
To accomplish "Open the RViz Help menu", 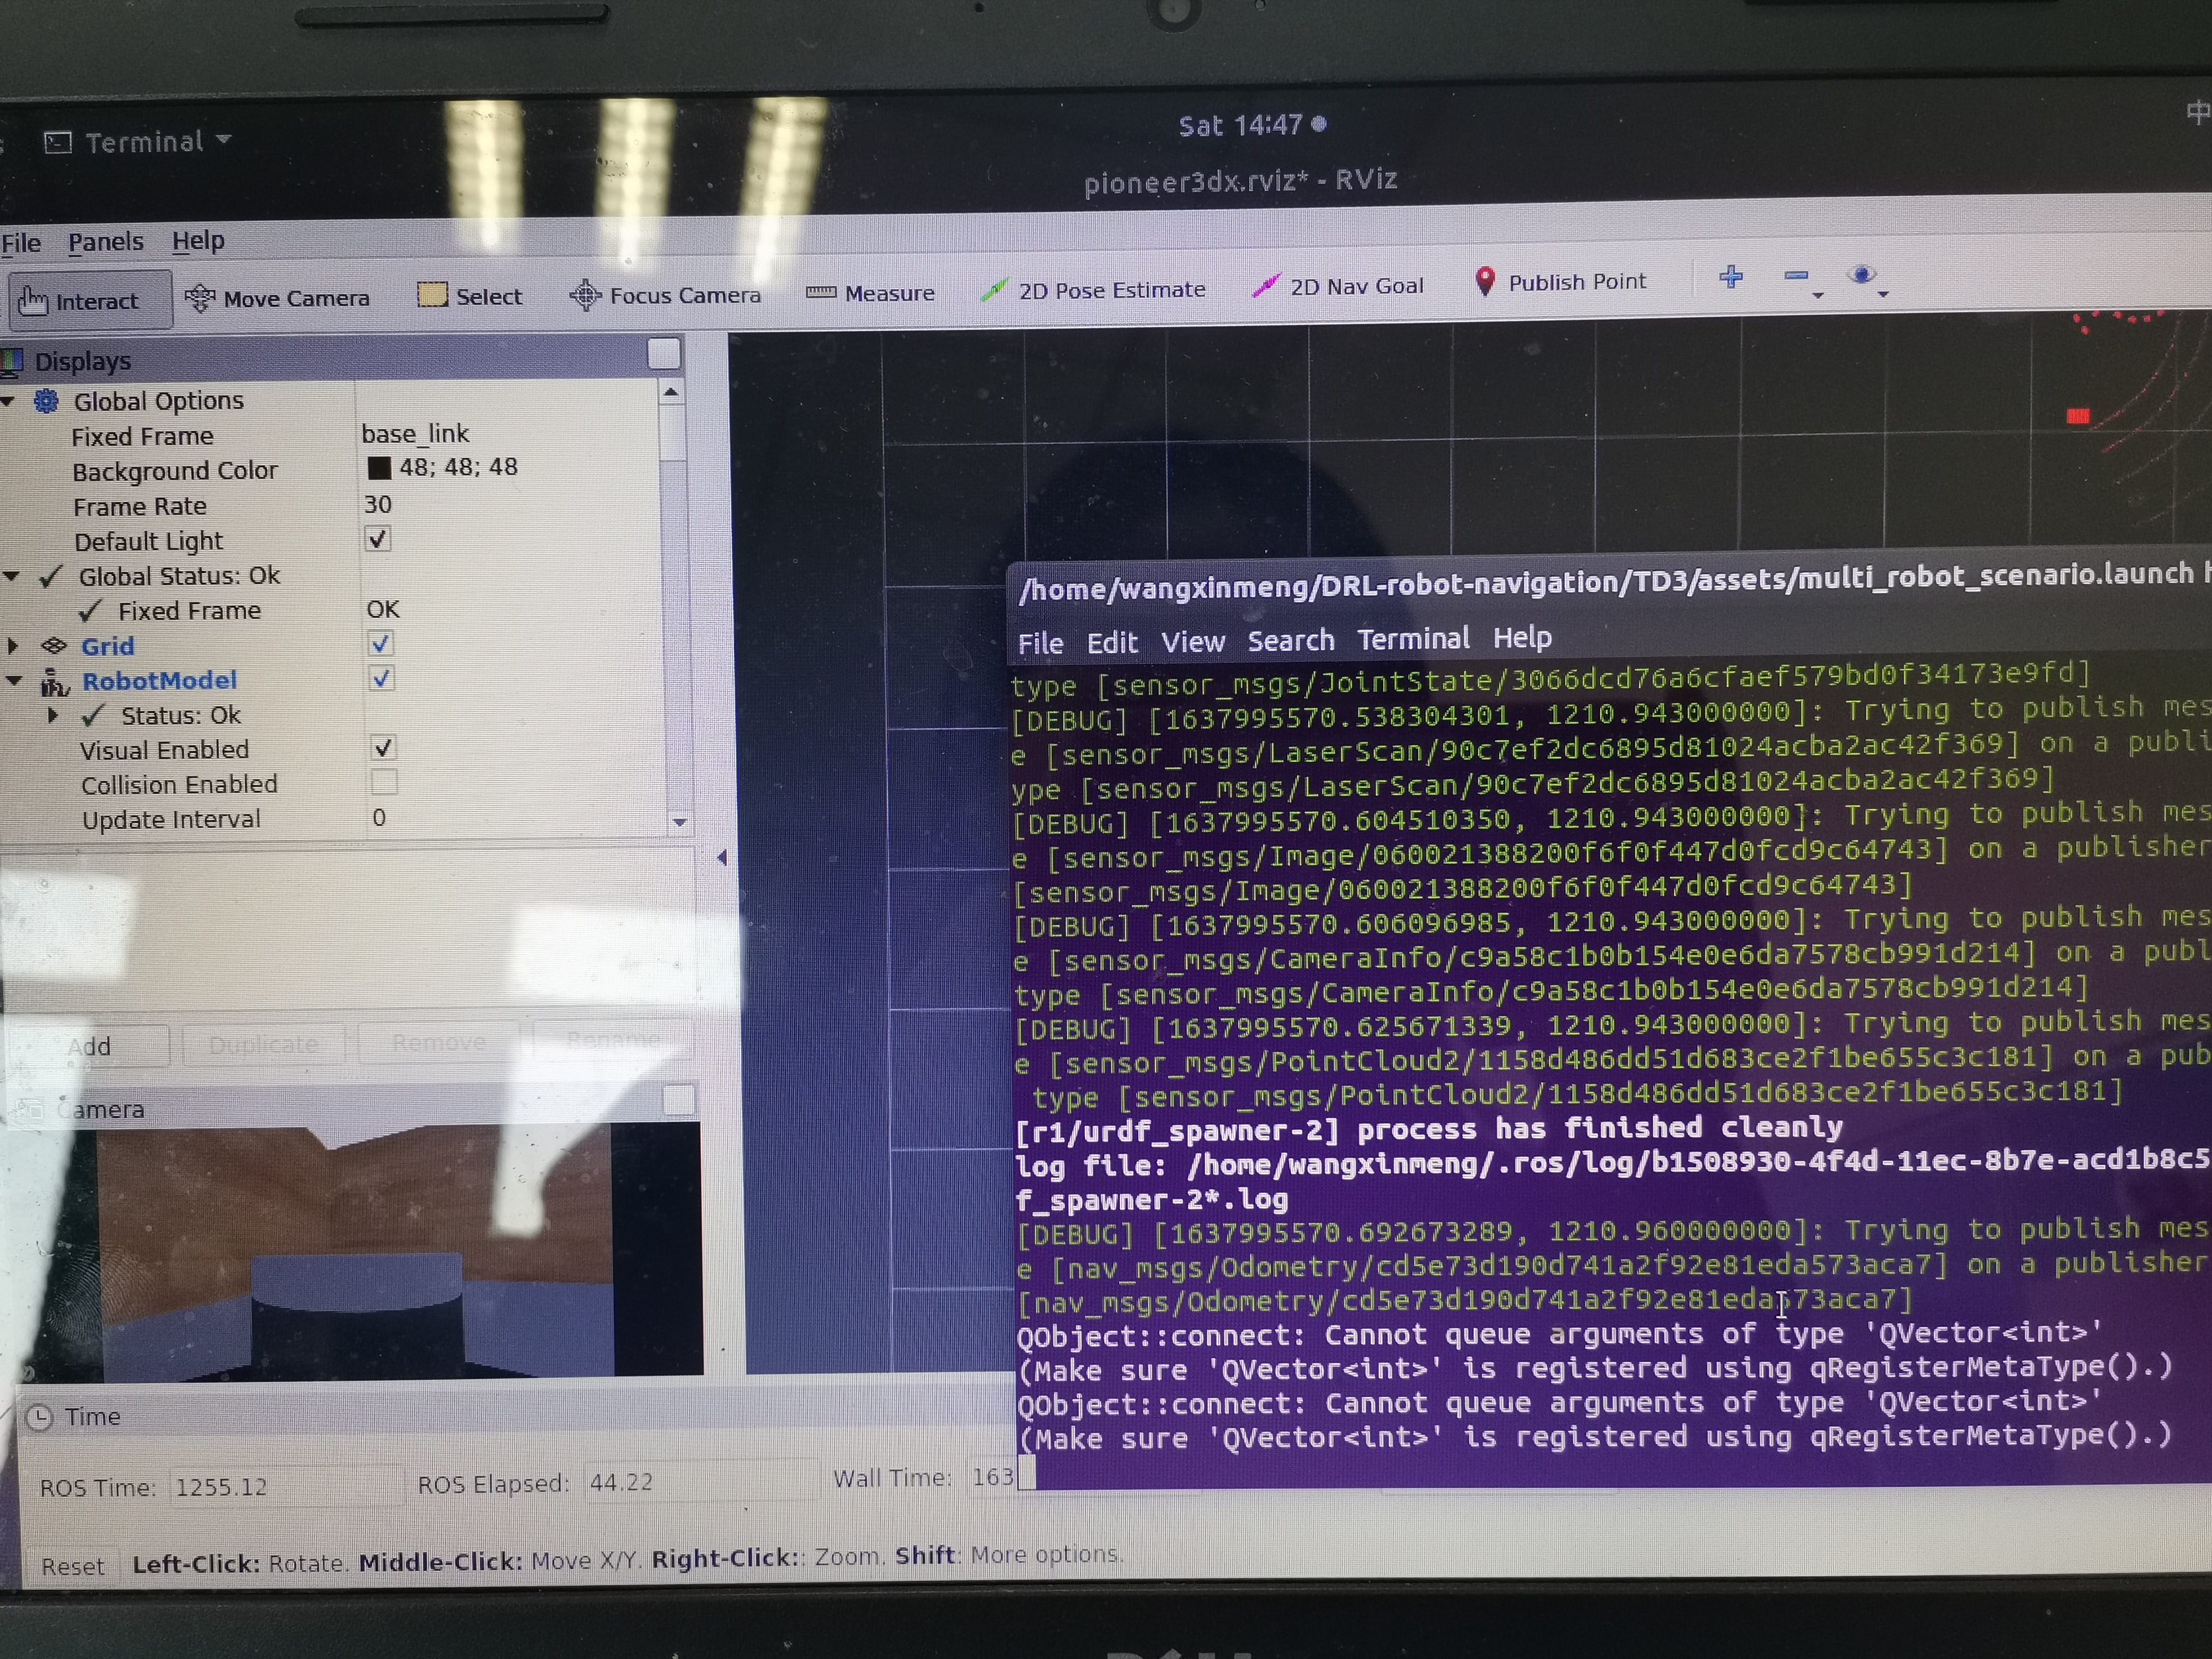I will [198, 241].
